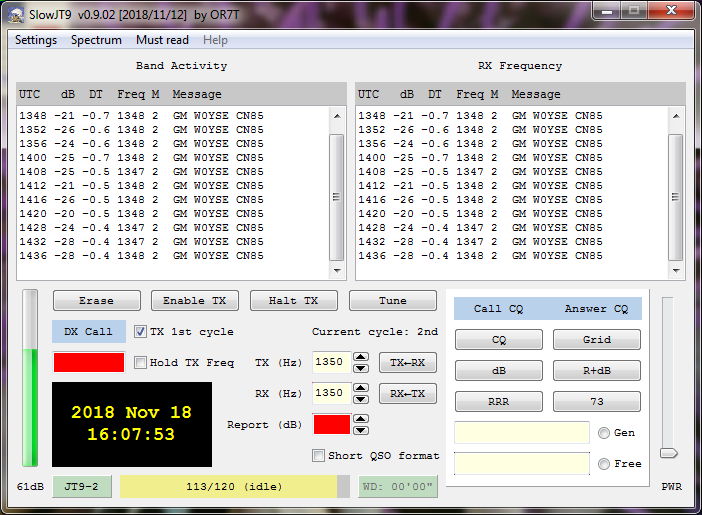Image resolution: width=702 pixels, height=515 pixels.
Task: Decrease RX frequency with down arrow
Action: (x=361, y=399)
